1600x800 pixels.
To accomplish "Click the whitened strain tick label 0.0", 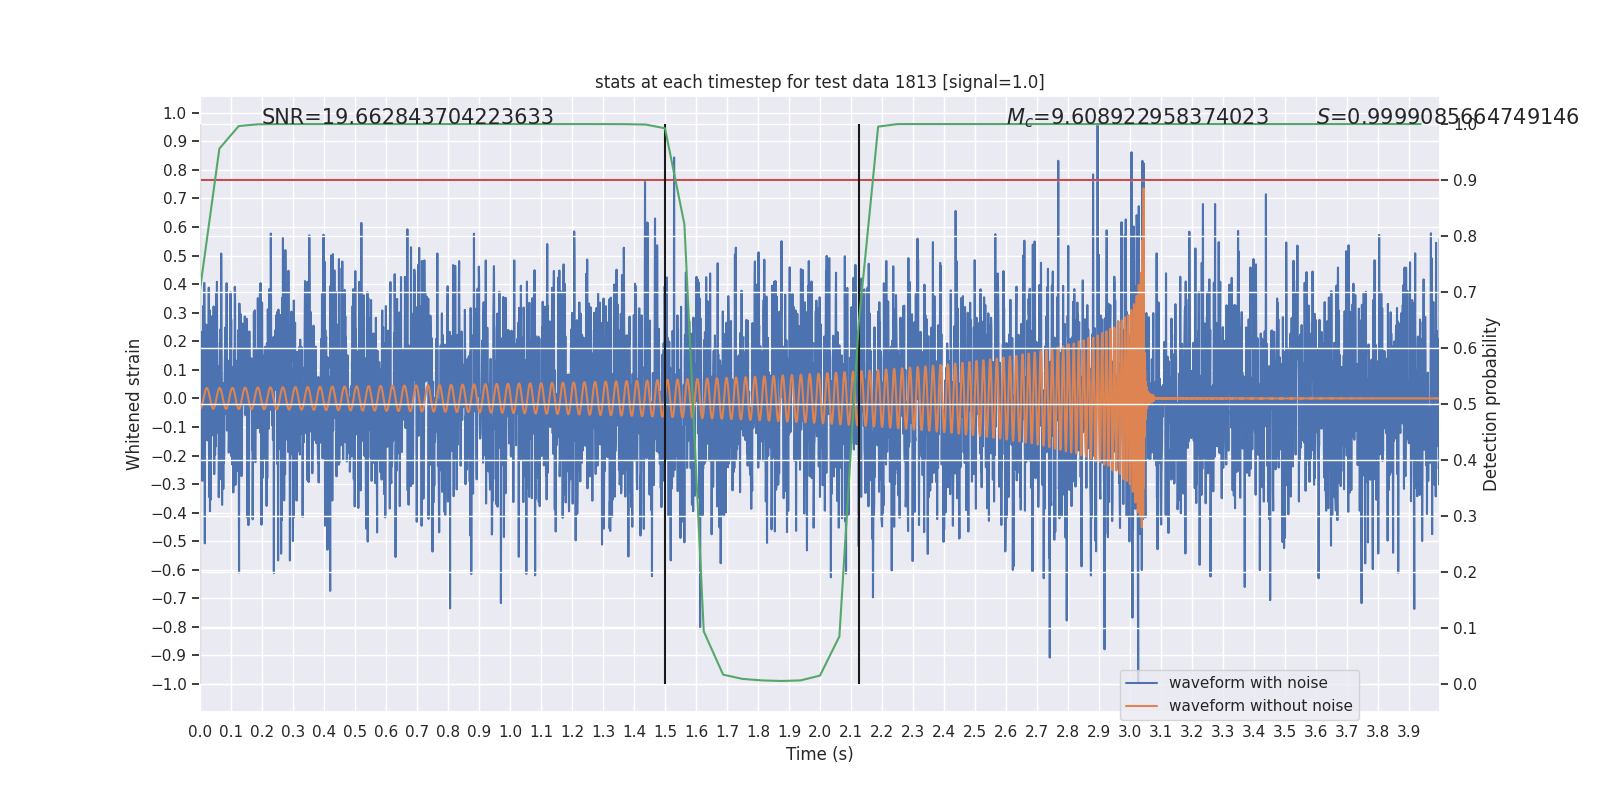I will (175, 399).
